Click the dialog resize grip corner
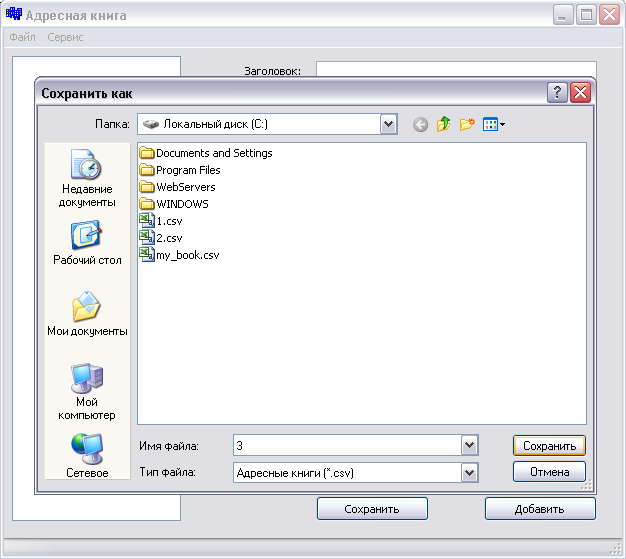 coord(586,485)
